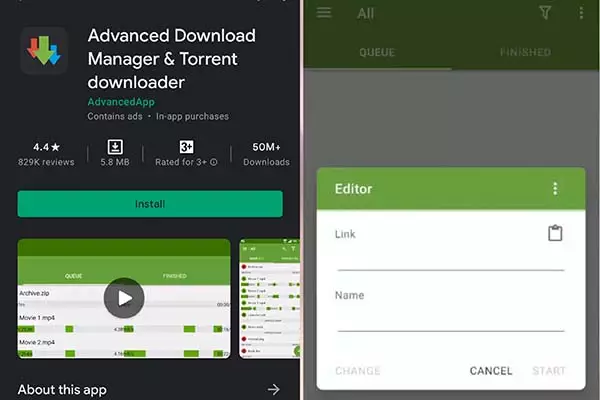This screenshot has width=600, height=400.
Task: Tap the filter funnel icon
Action: 544,13
